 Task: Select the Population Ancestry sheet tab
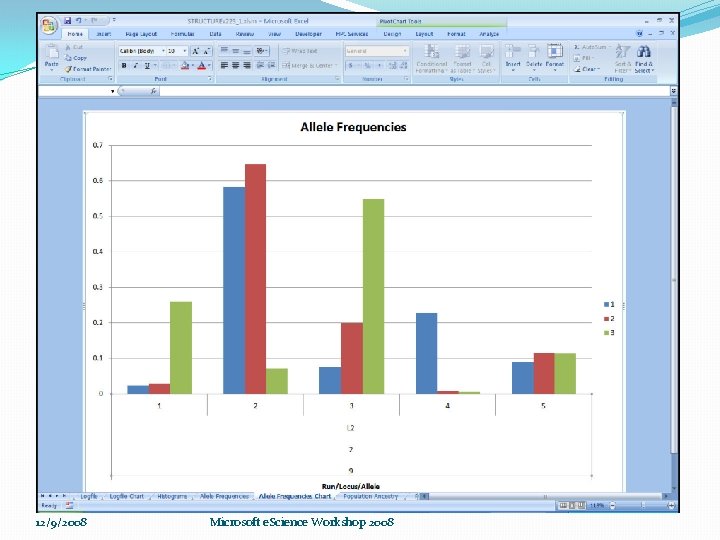[371, 496]
